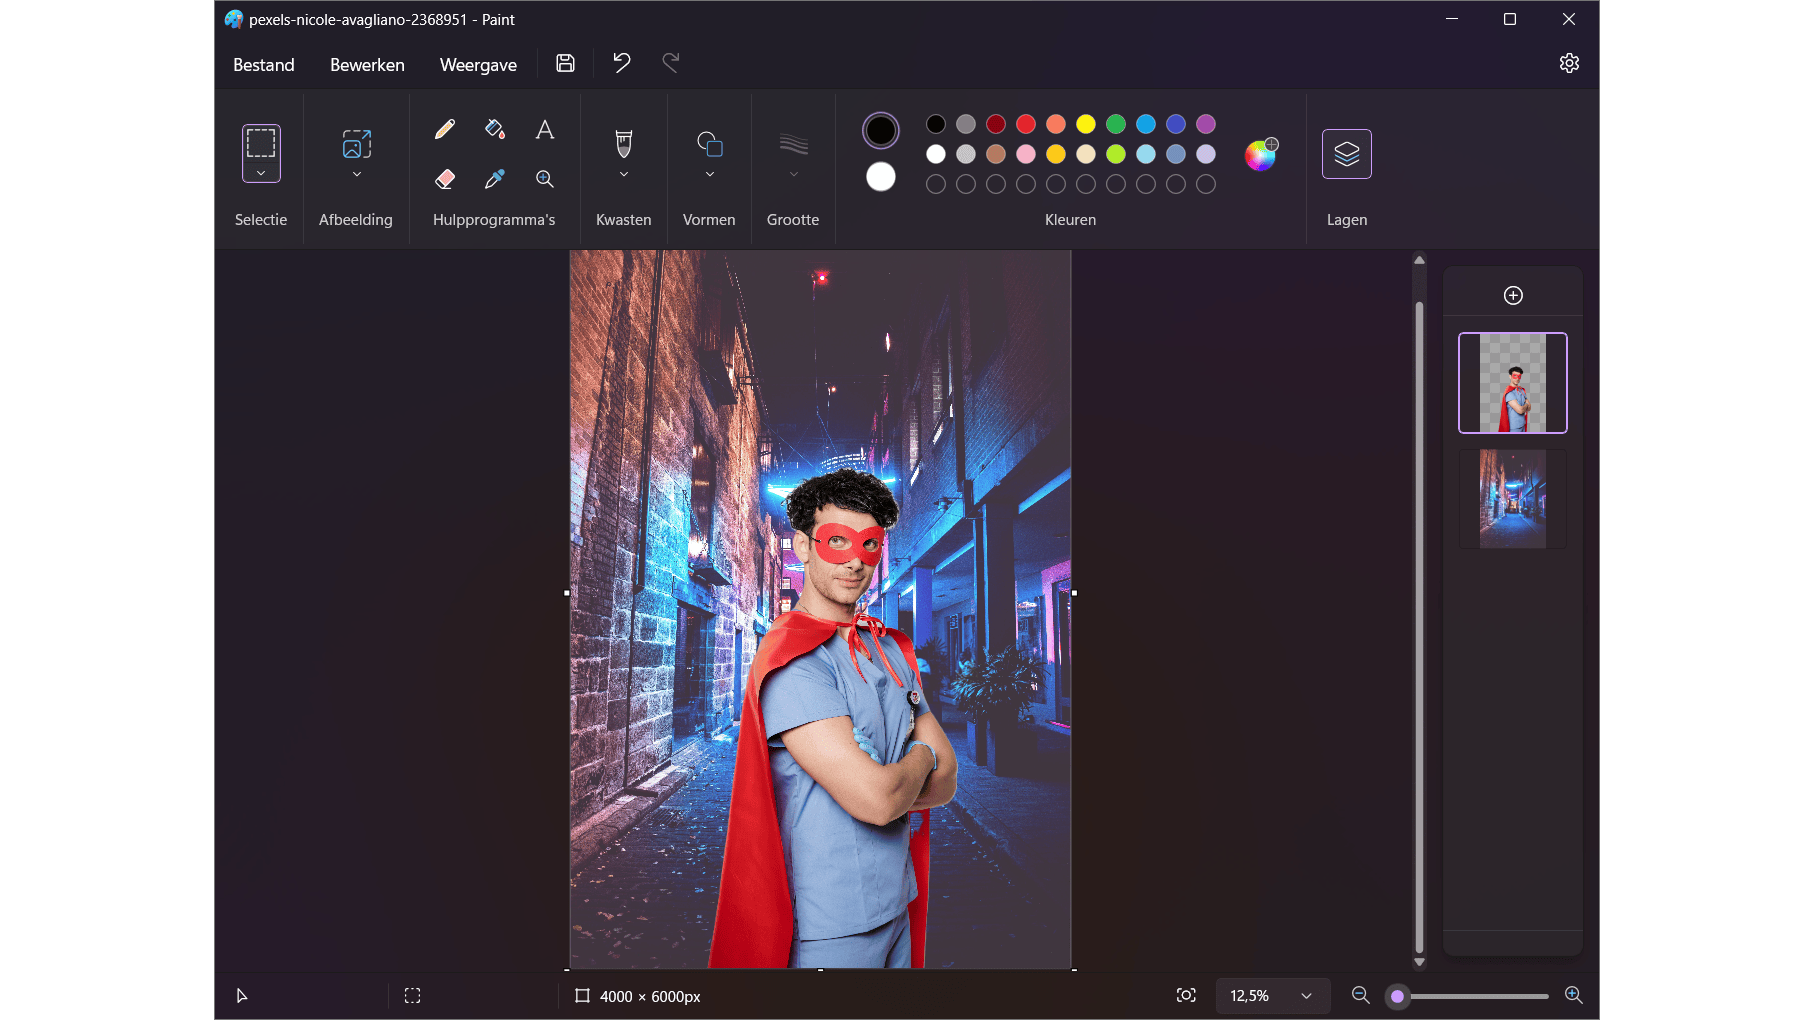Open the 12,5% zoom level dropdown
The height and width of the screenshot is (1020, 1813).
[1306, 996]
